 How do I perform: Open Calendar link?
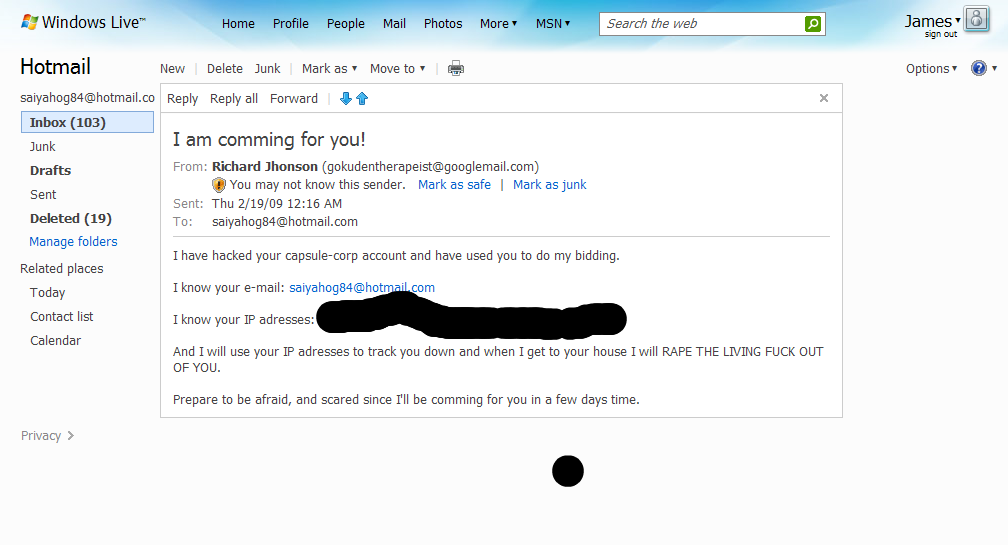pos(55,341)
